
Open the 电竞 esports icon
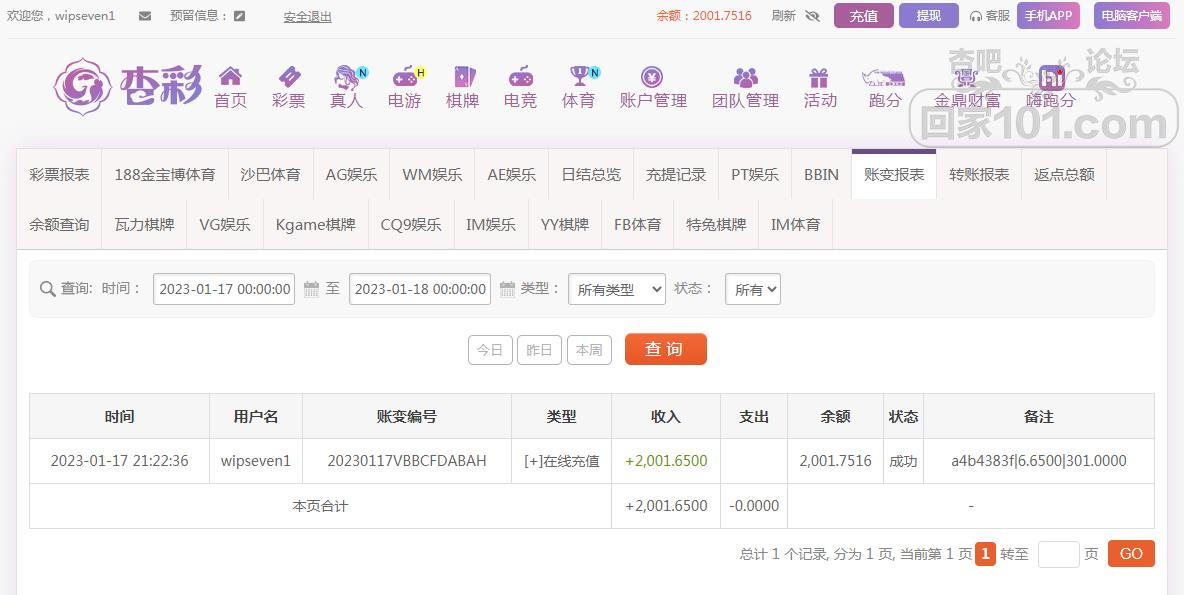(520, 76)
